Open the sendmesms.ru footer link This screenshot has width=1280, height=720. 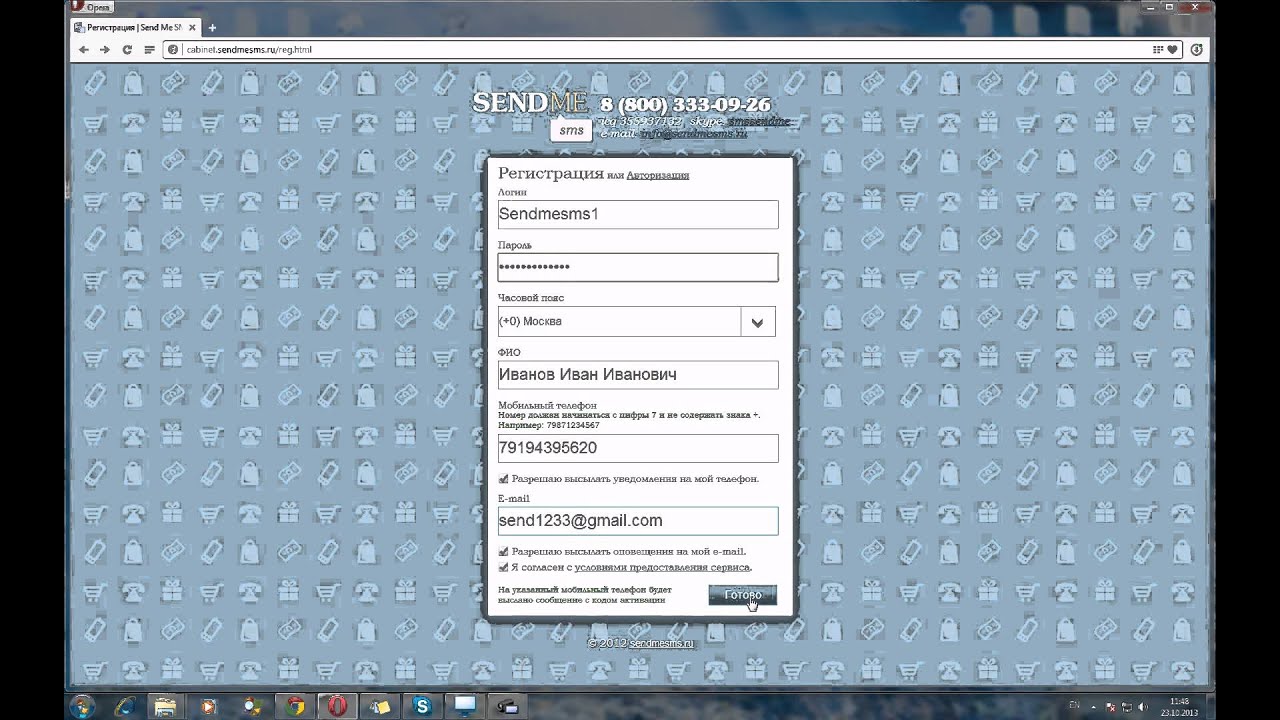click(x=662, y=643)
